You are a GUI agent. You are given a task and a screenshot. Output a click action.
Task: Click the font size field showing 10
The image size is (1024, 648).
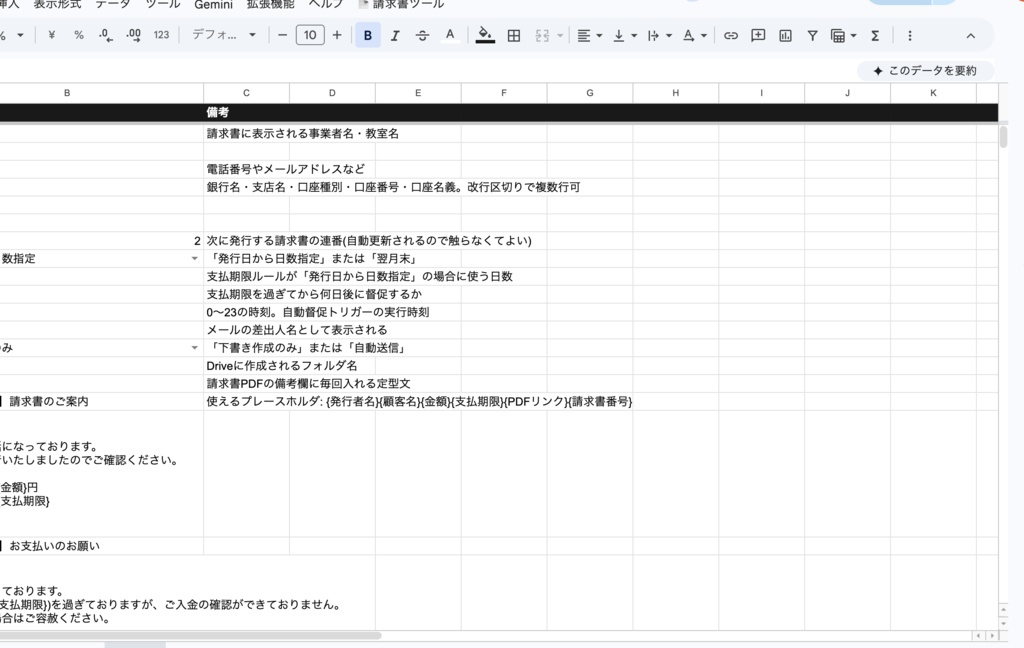pyautogui.click(x=310, y=35)
